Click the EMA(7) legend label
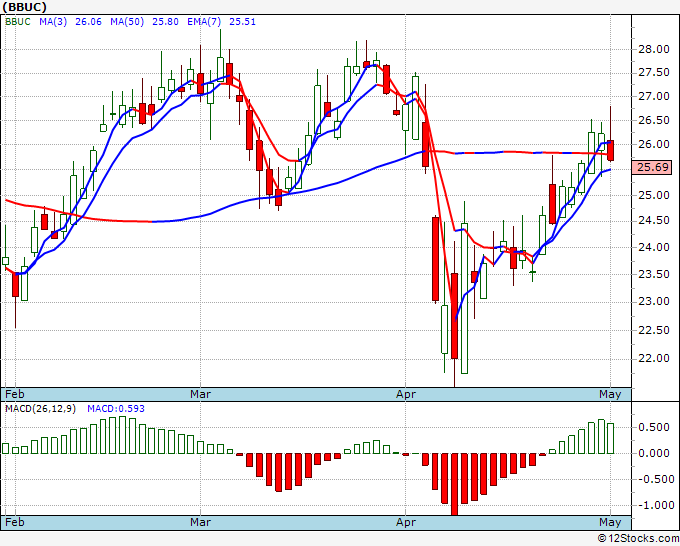 [204, 22]
